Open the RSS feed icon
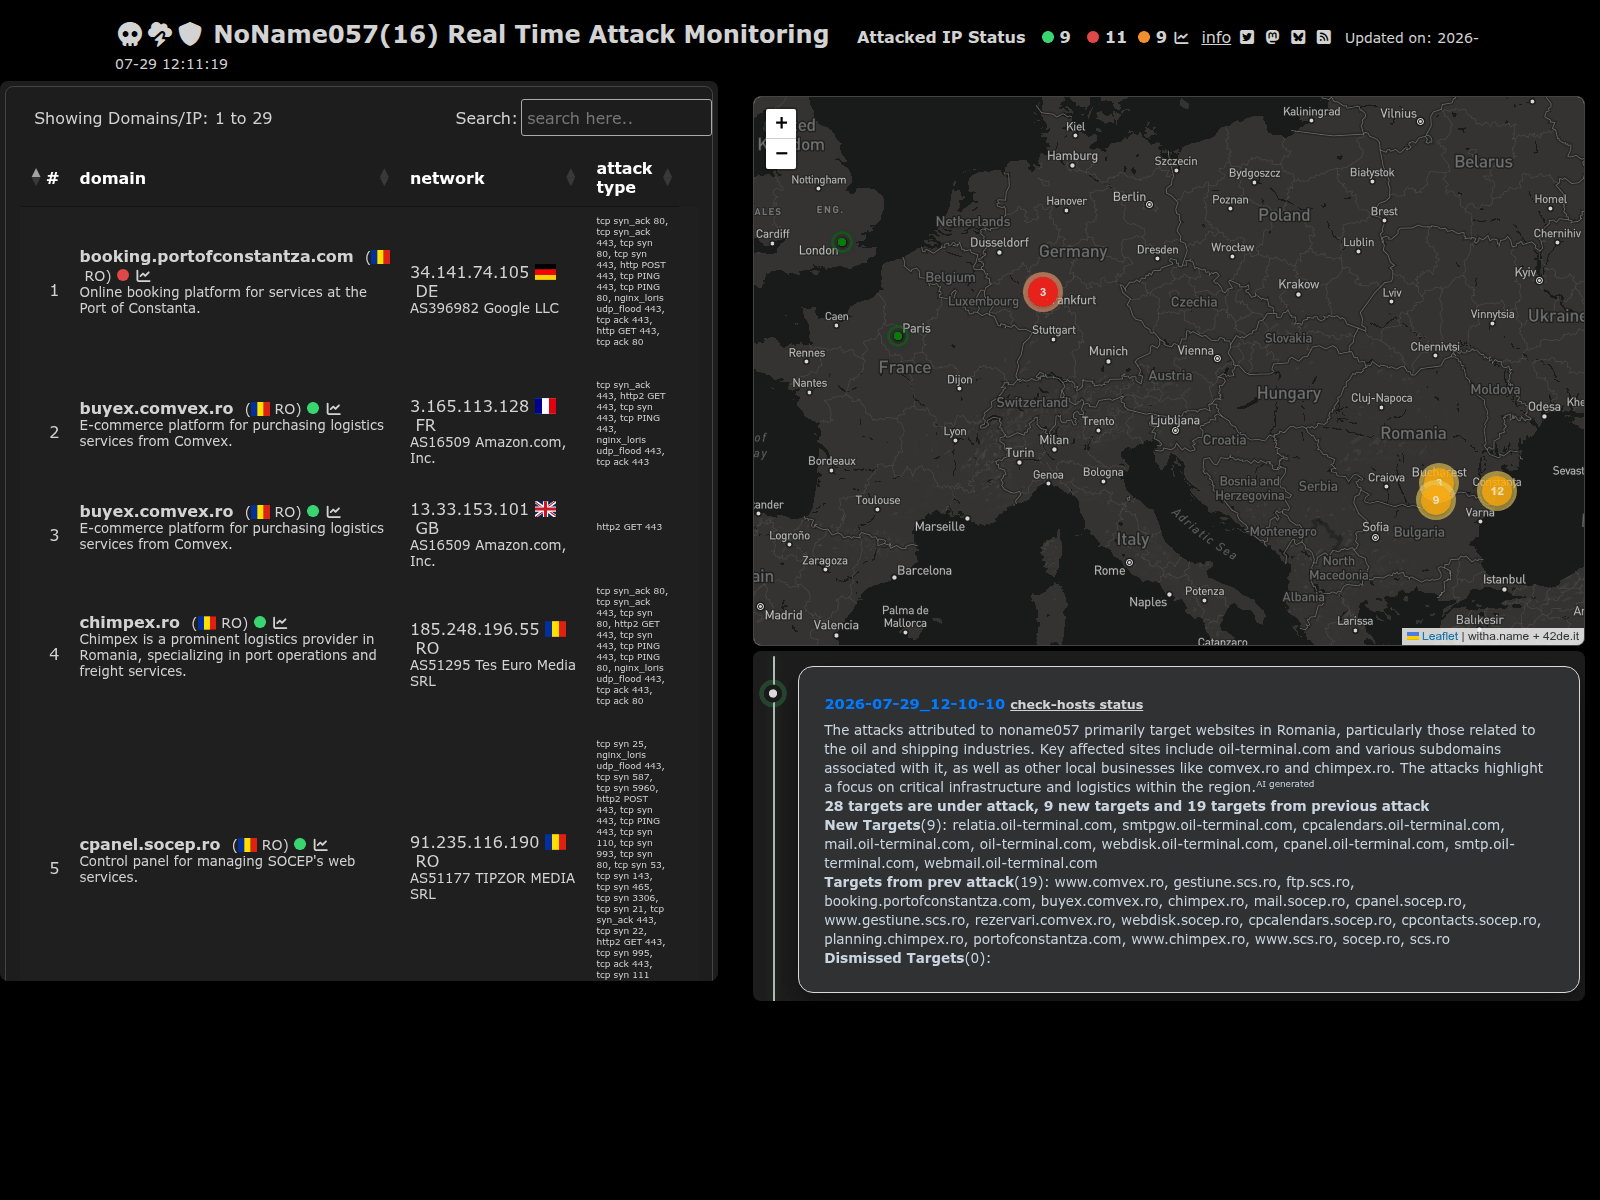Viewport: 1600px width, 1200px height. 1323,38
